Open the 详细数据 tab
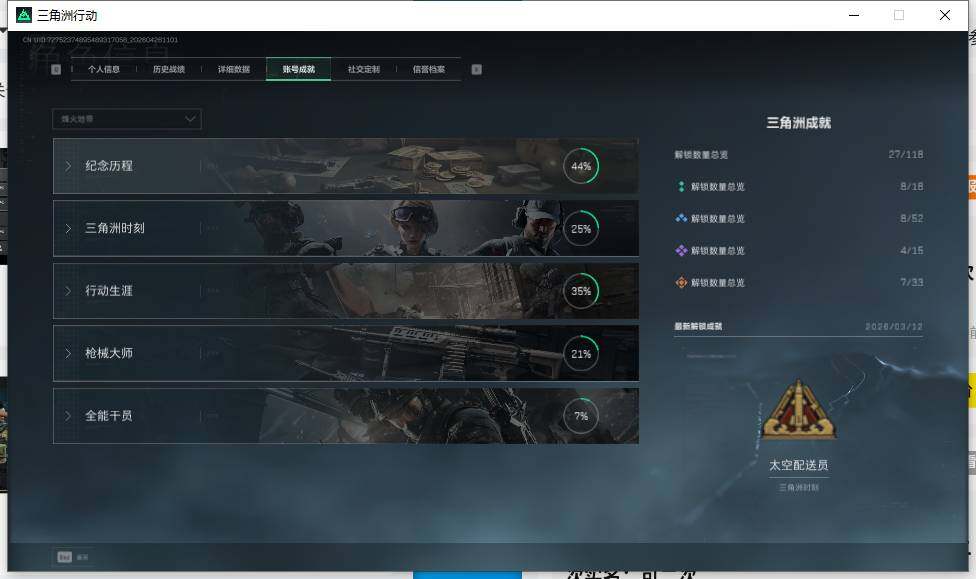The width and height of the screenshot is (976, 579). (233, 69)
